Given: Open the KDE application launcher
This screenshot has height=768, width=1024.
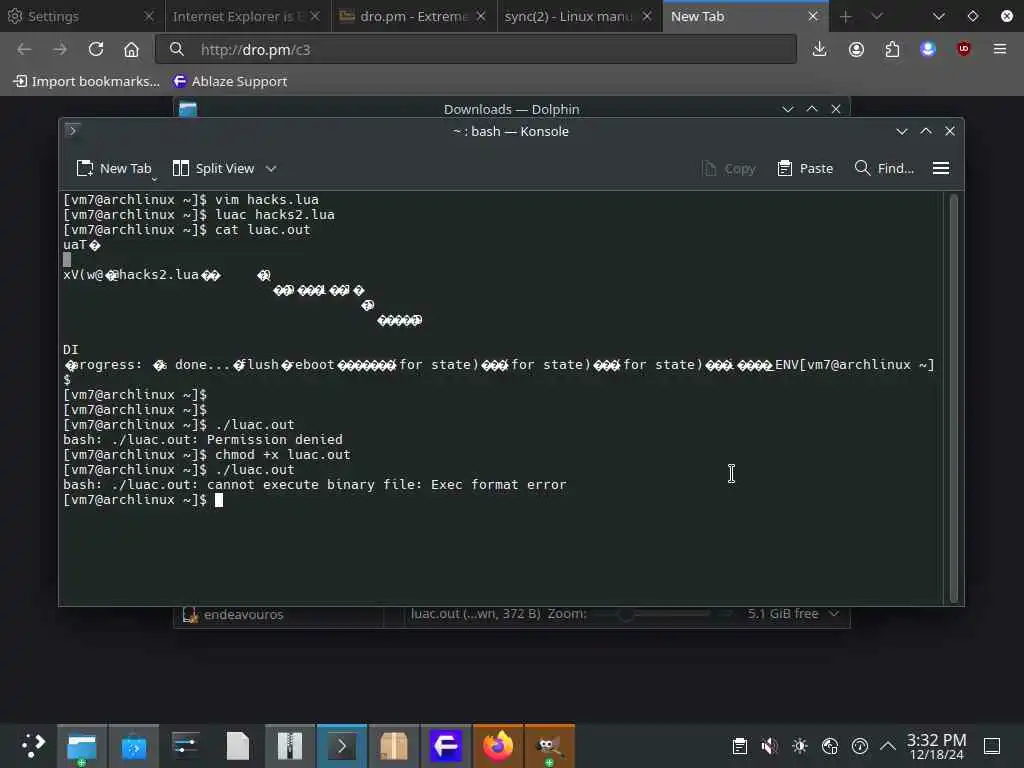Looking at the screenshot, I should pyautogui.click(x=33, y=746).
